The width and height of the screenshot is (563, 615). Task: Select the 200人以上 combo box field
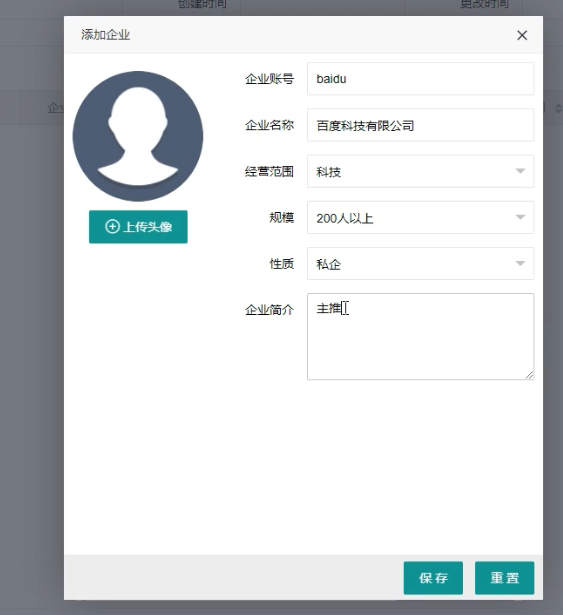(x=420, y=218)
